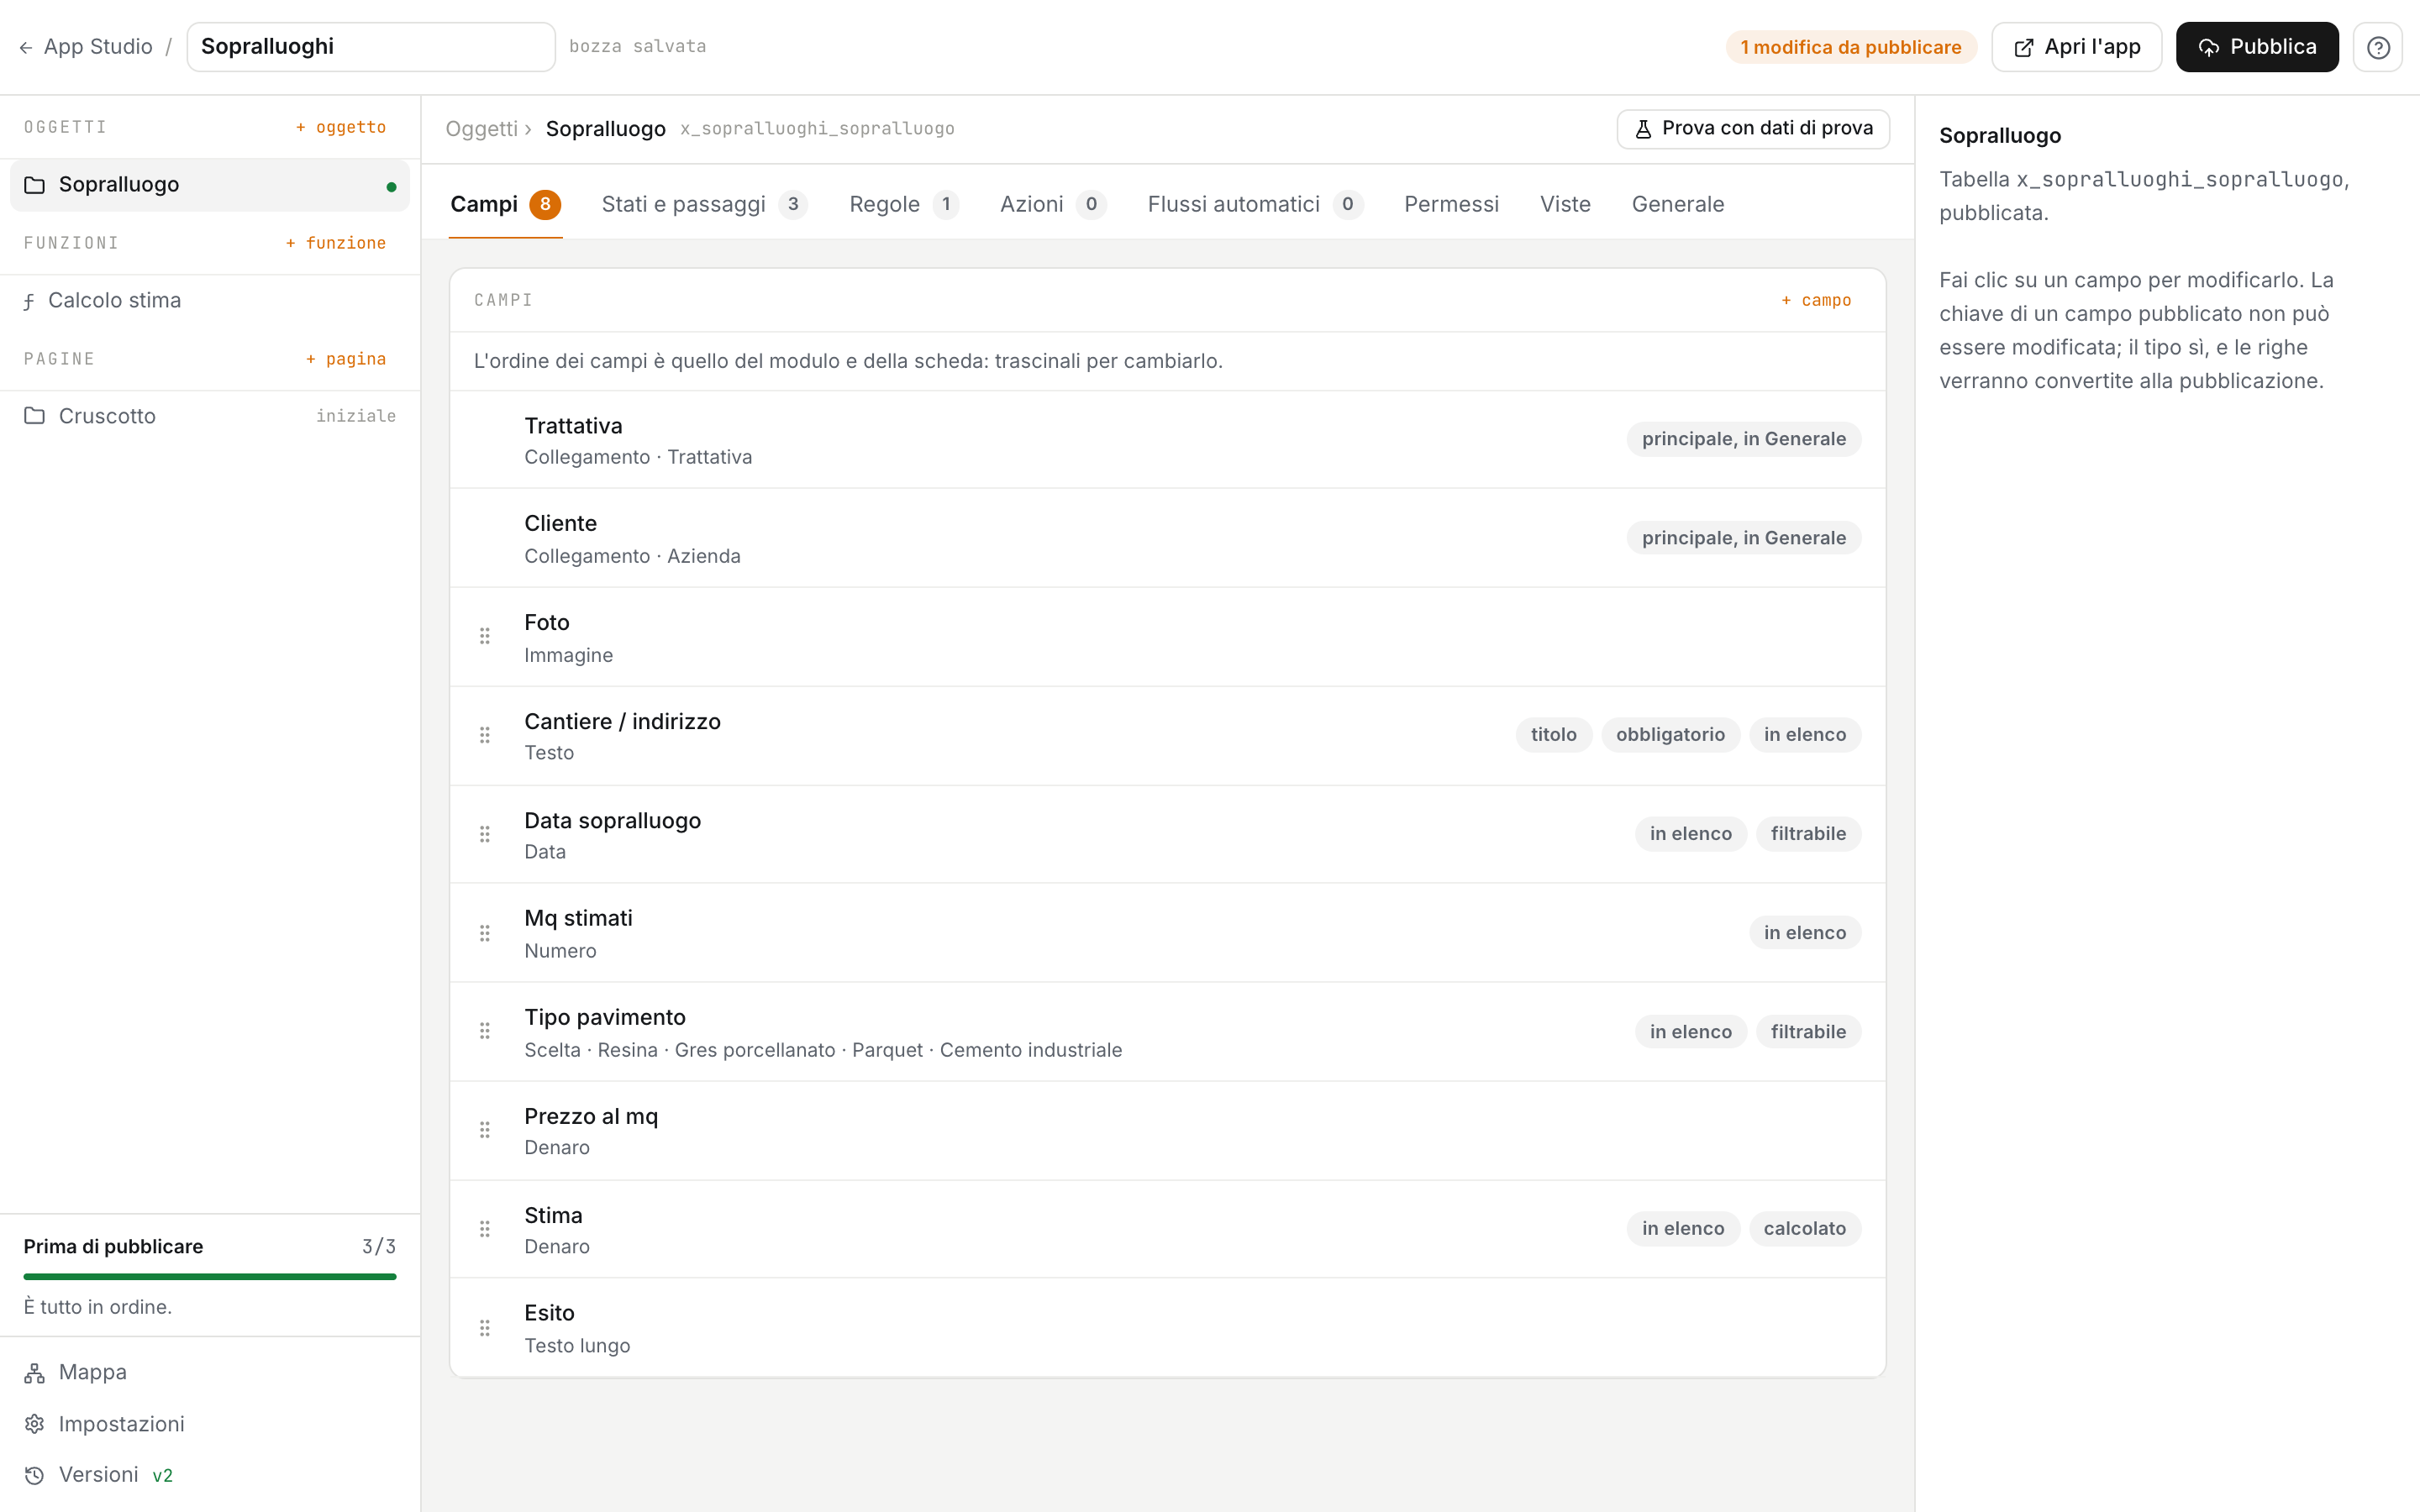
Task: Click the 1 modifica da pubblicare badge
Action: coord(1851,47)
